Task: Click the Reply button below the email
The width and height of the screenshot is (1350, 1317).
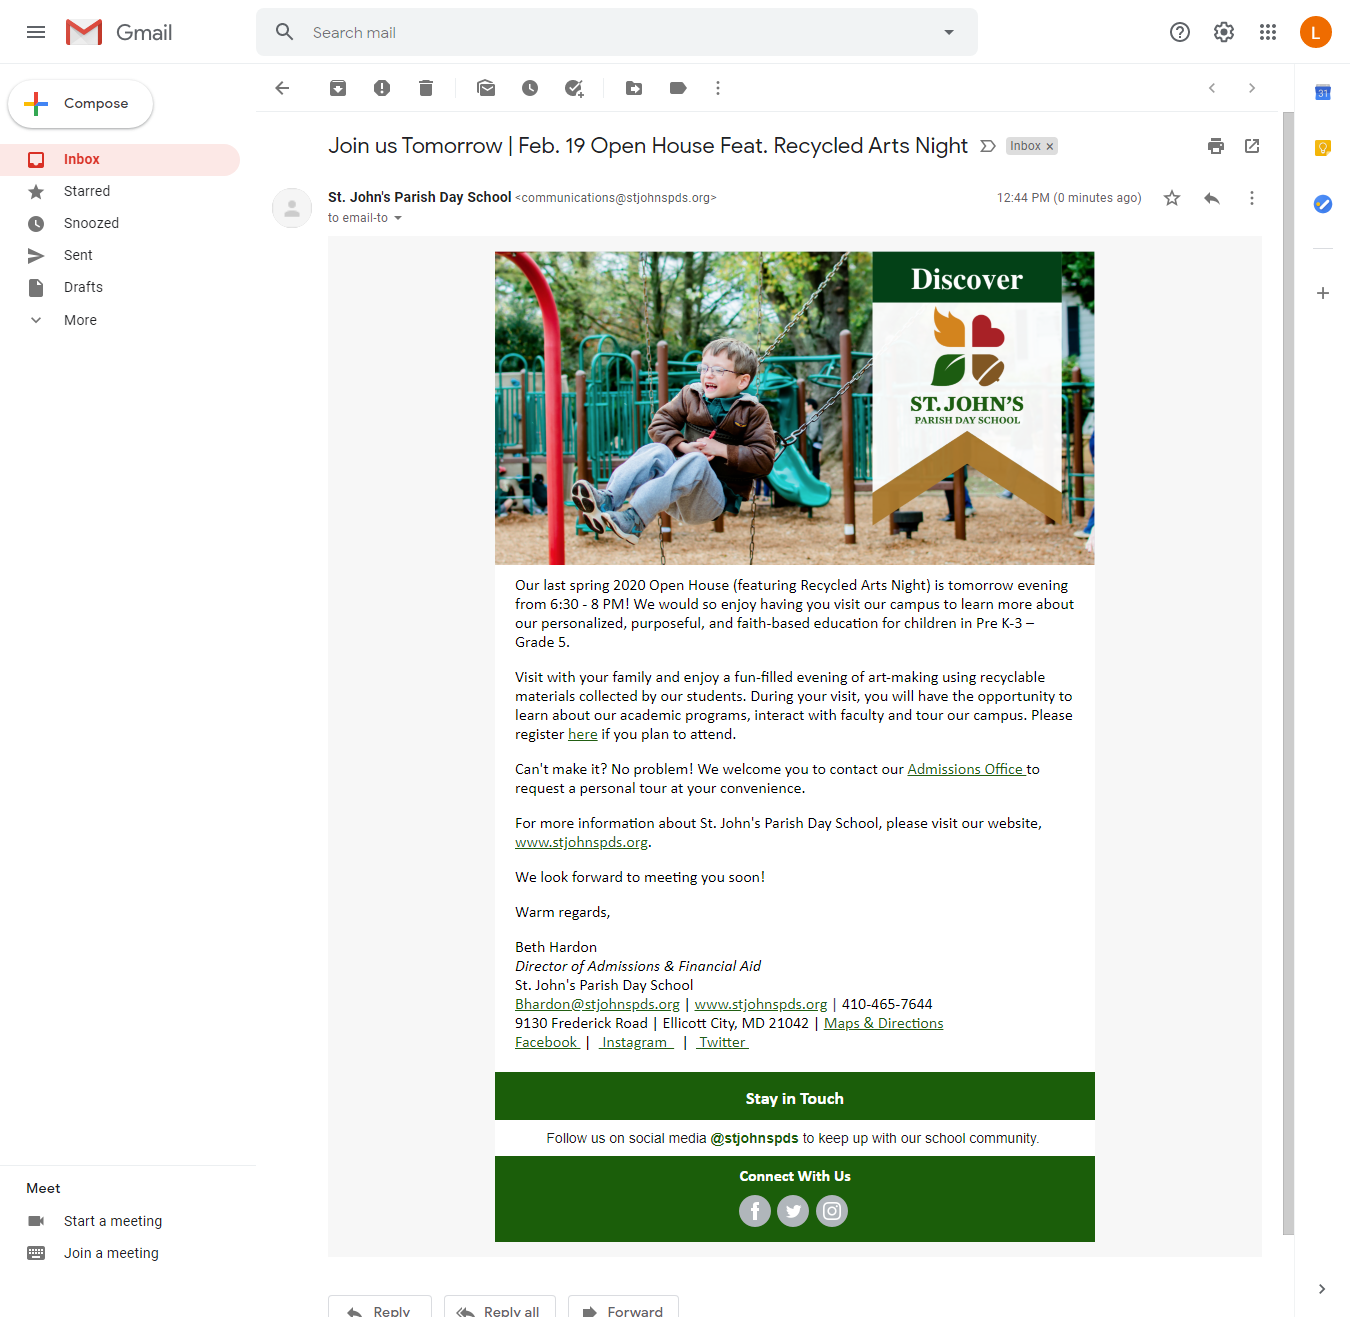Action: (380, 1307)
